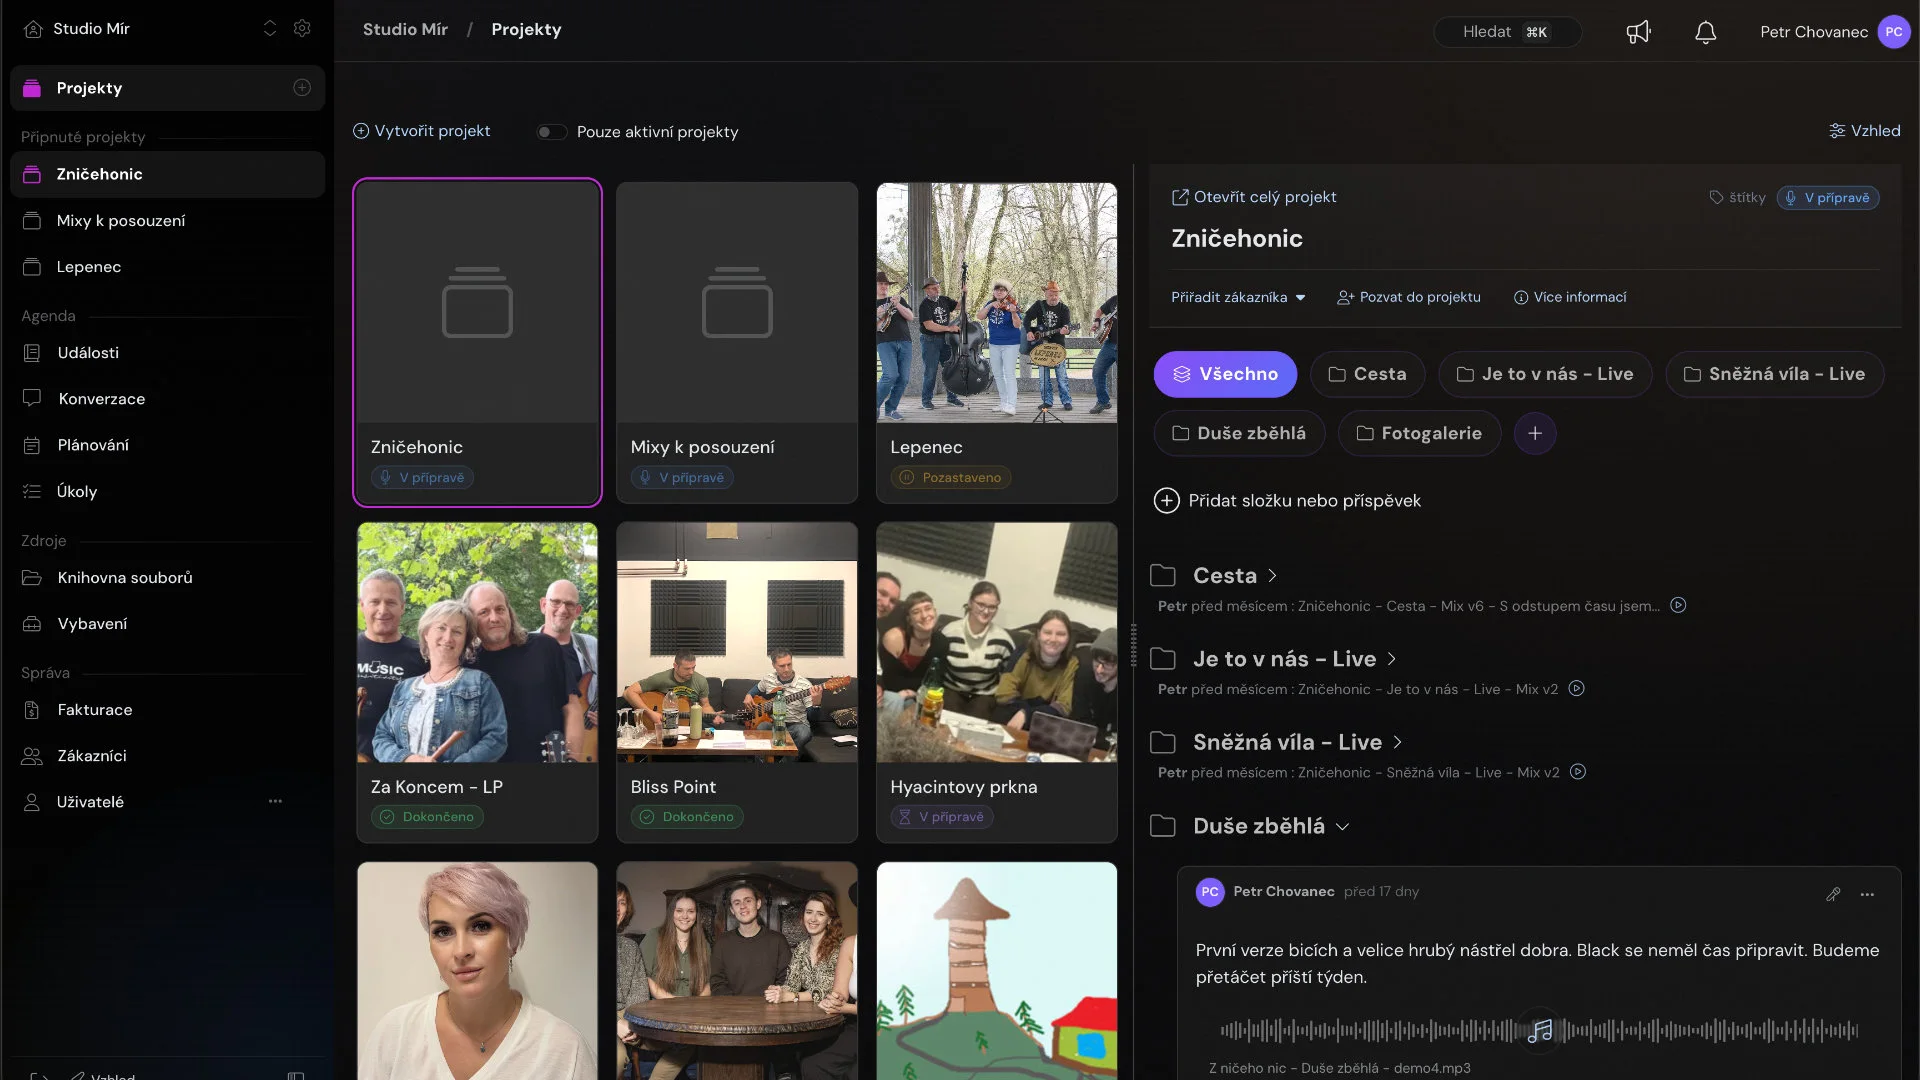Open Uživatelé more options dots
Image resolution: width=1920 pixels, height=1080 pixels.
[275, 801]
